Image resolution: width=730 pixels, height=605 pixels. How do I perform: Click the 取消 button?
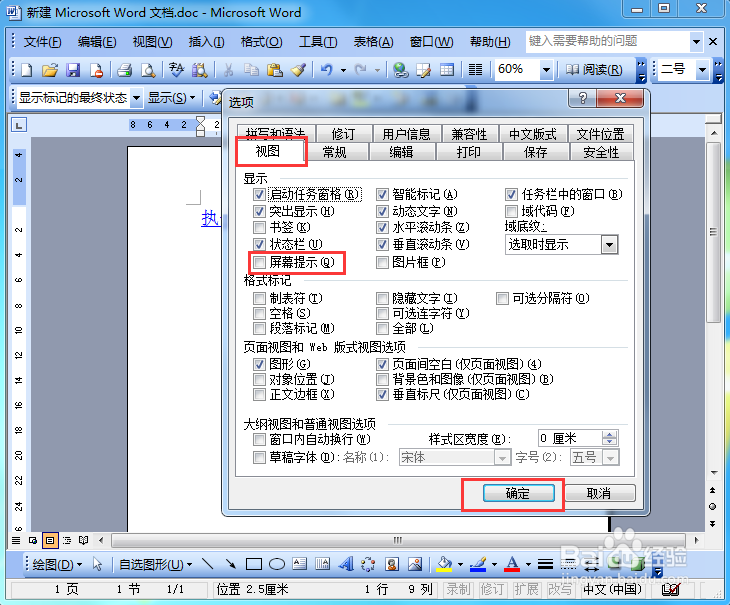[600, 493]
